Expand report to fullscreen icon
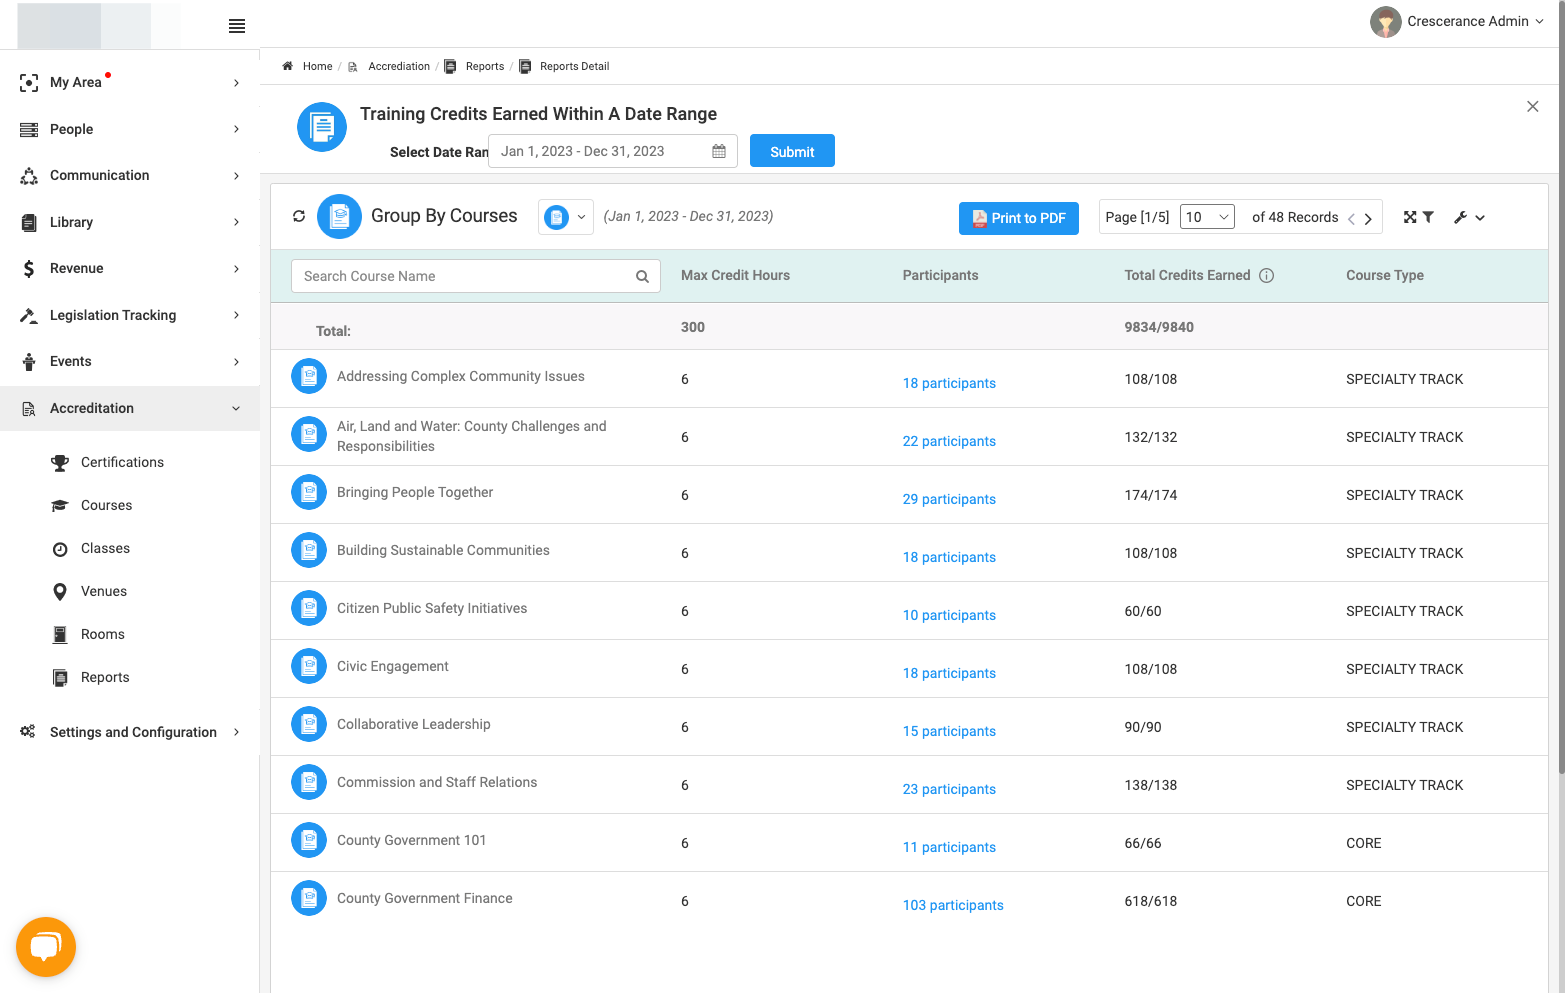Image resolution: width=1565 pixels, height=993 pixels. point(1410,217)
